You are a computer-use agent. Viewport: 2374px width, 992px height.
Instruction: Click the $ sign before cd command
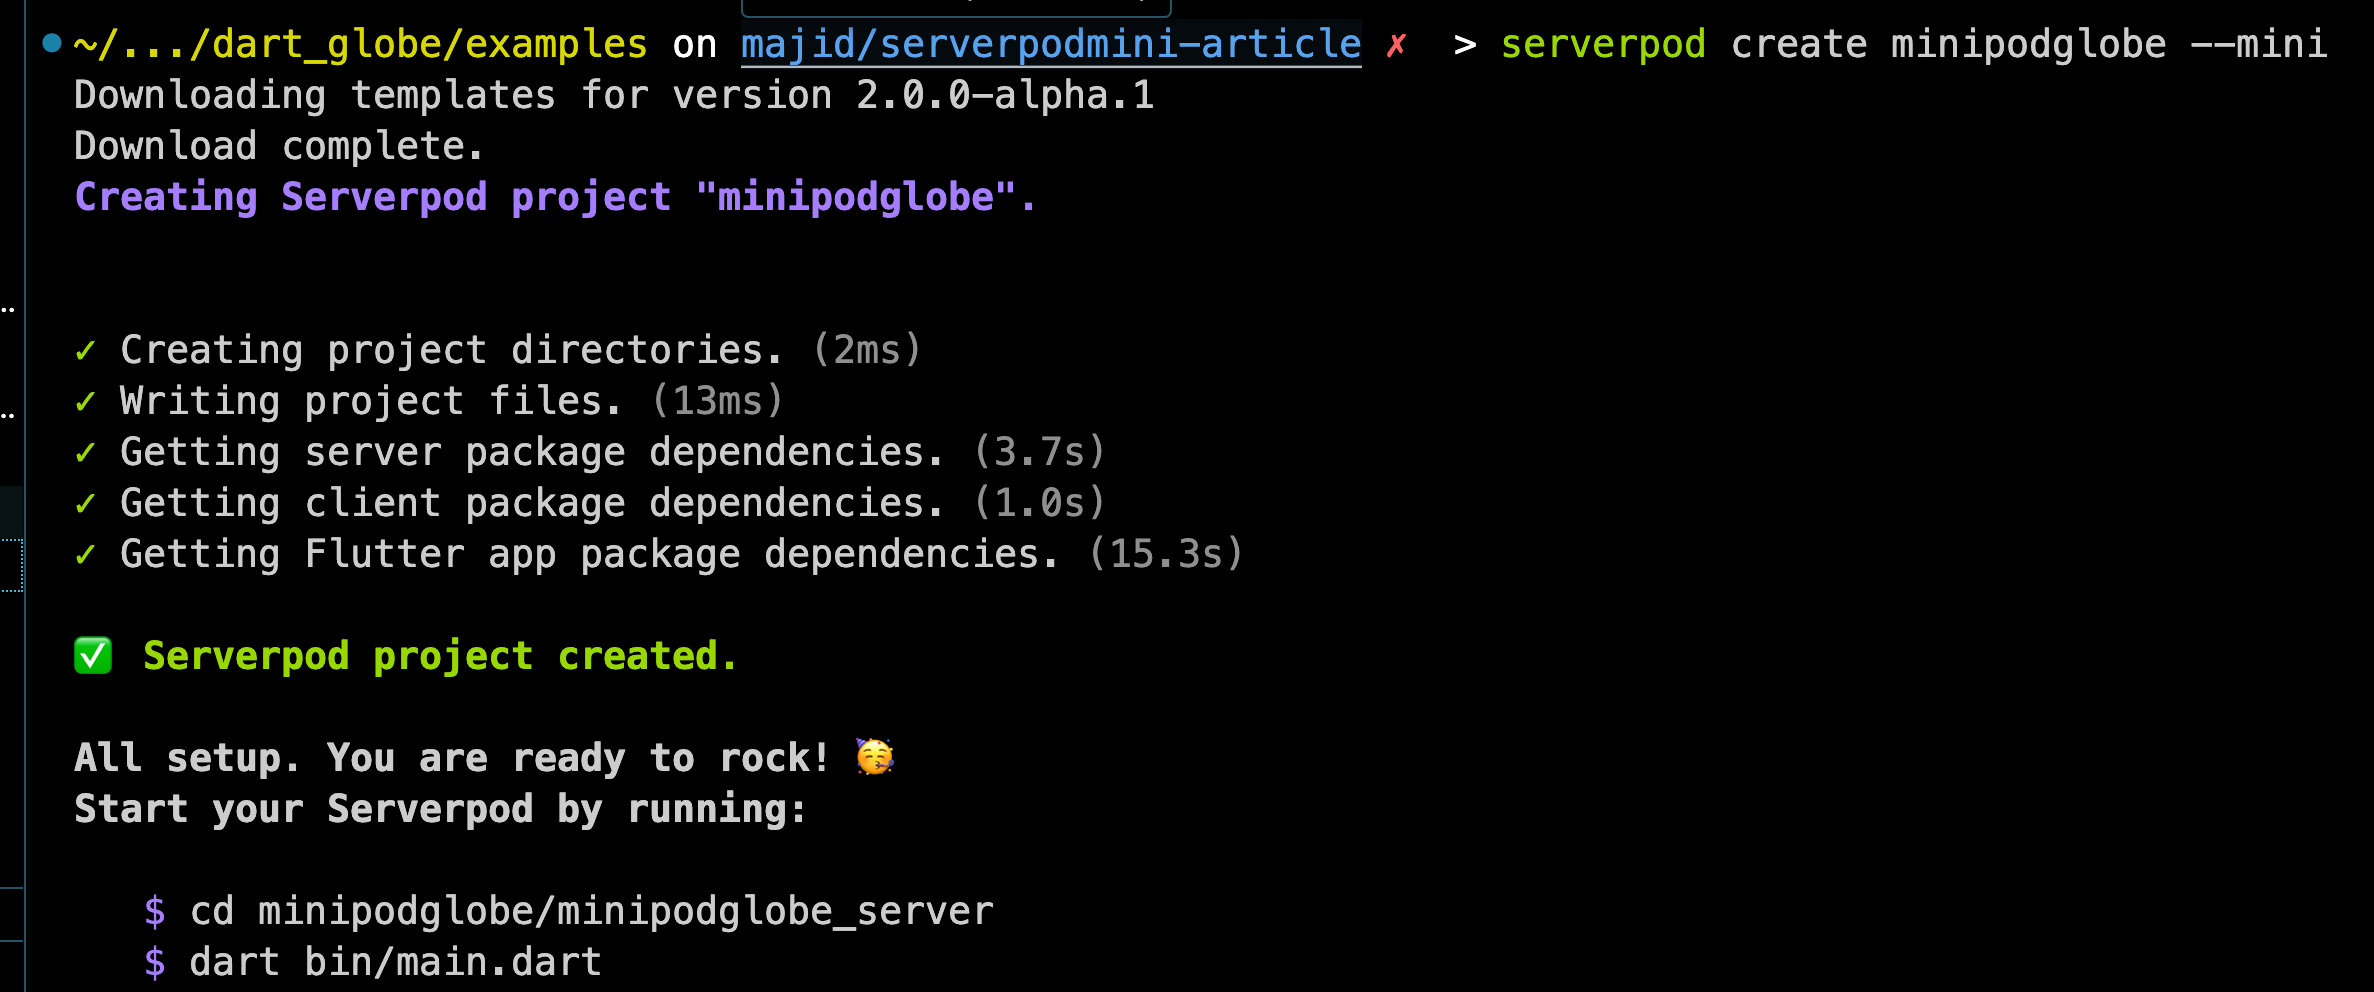coord(155,912)
